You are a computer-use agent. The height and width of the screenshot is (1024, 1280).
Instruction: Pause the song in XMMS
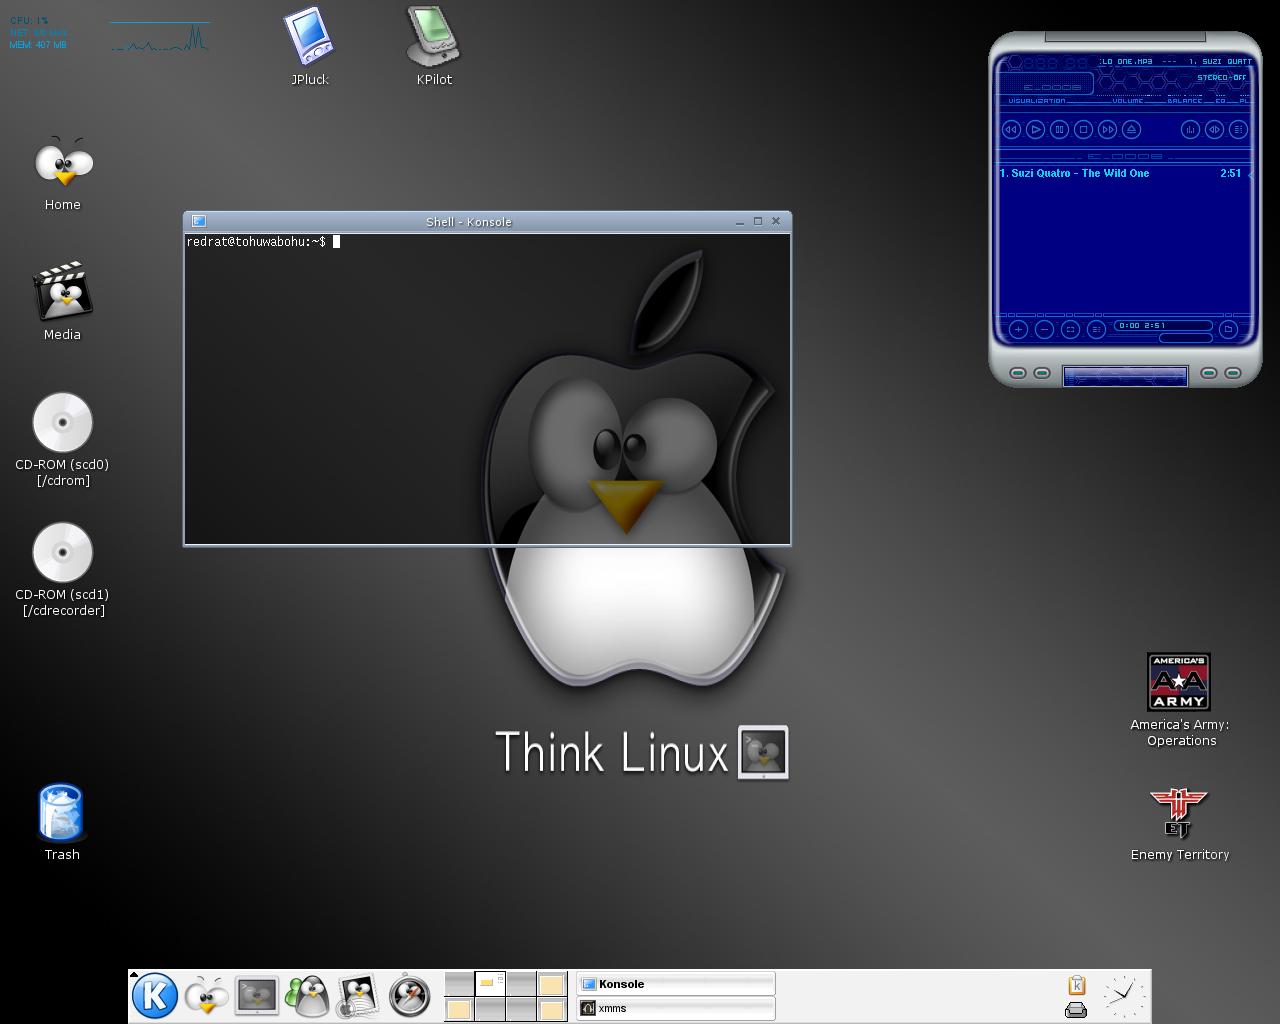pos(1059,129)
